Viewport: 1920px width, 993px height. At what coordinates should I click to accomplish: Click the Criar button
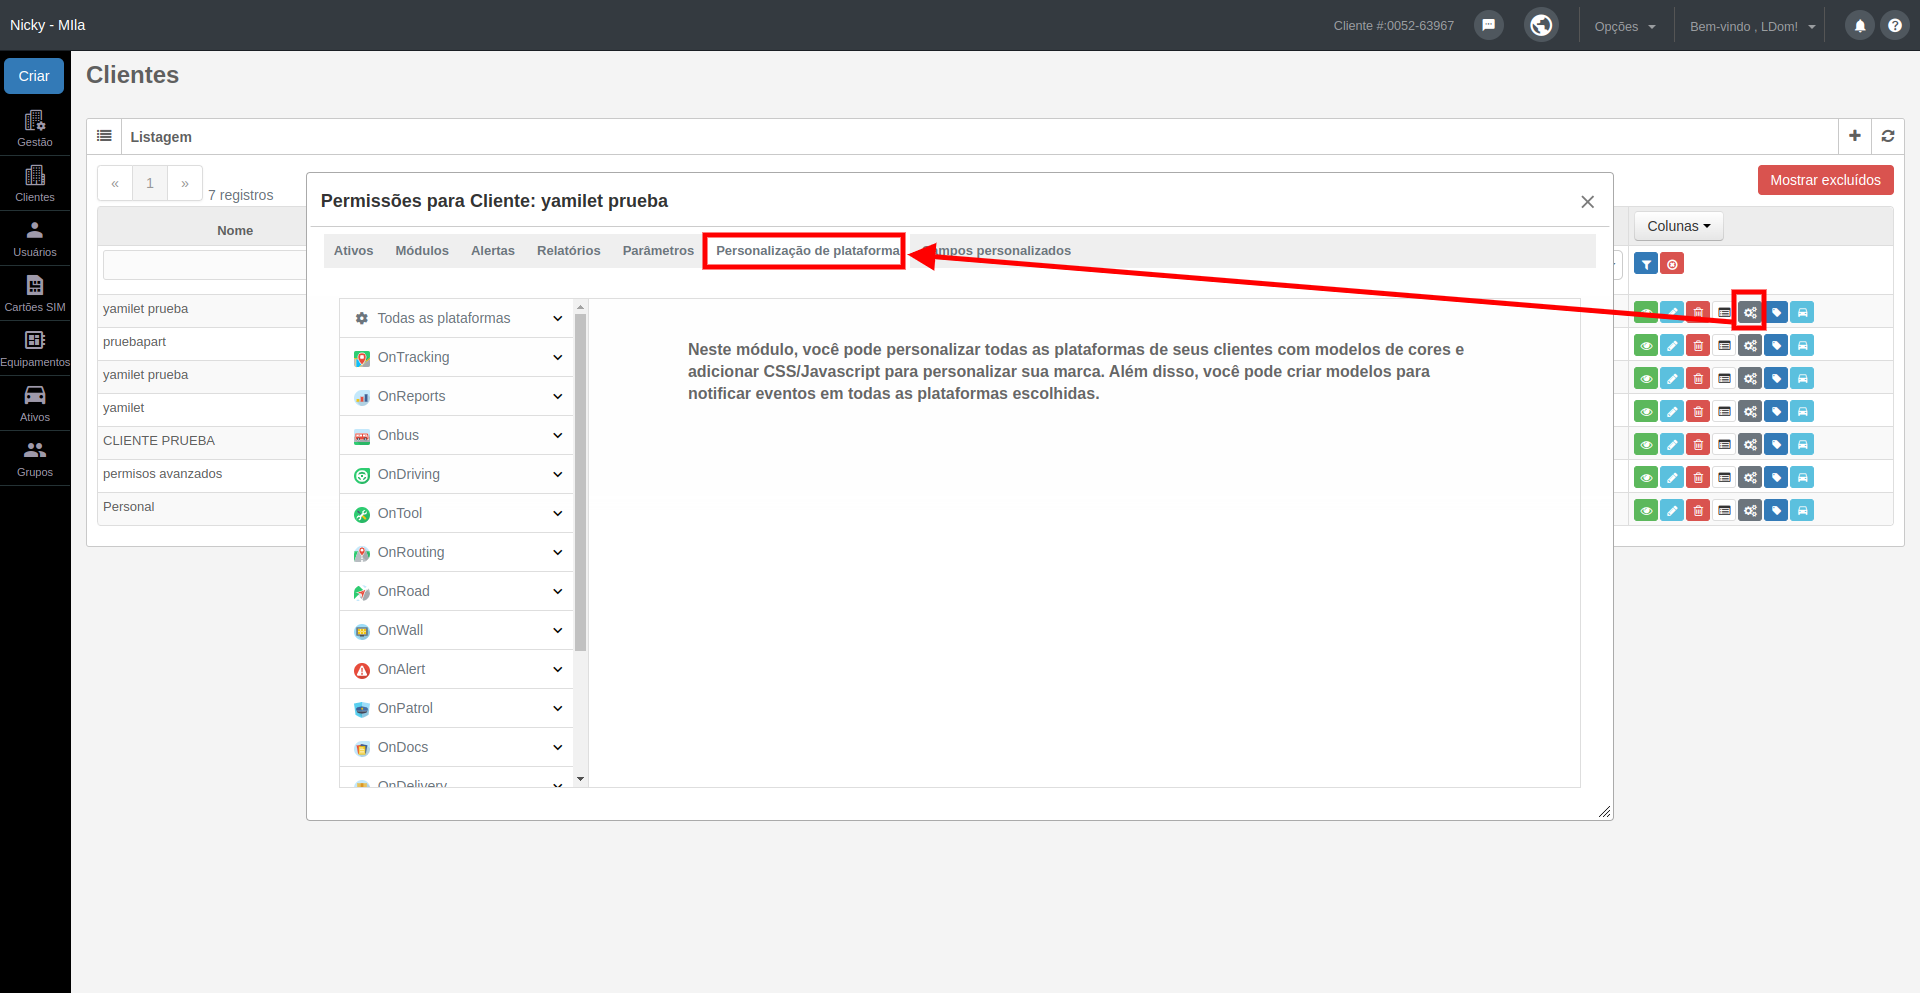tap(34, 76)
